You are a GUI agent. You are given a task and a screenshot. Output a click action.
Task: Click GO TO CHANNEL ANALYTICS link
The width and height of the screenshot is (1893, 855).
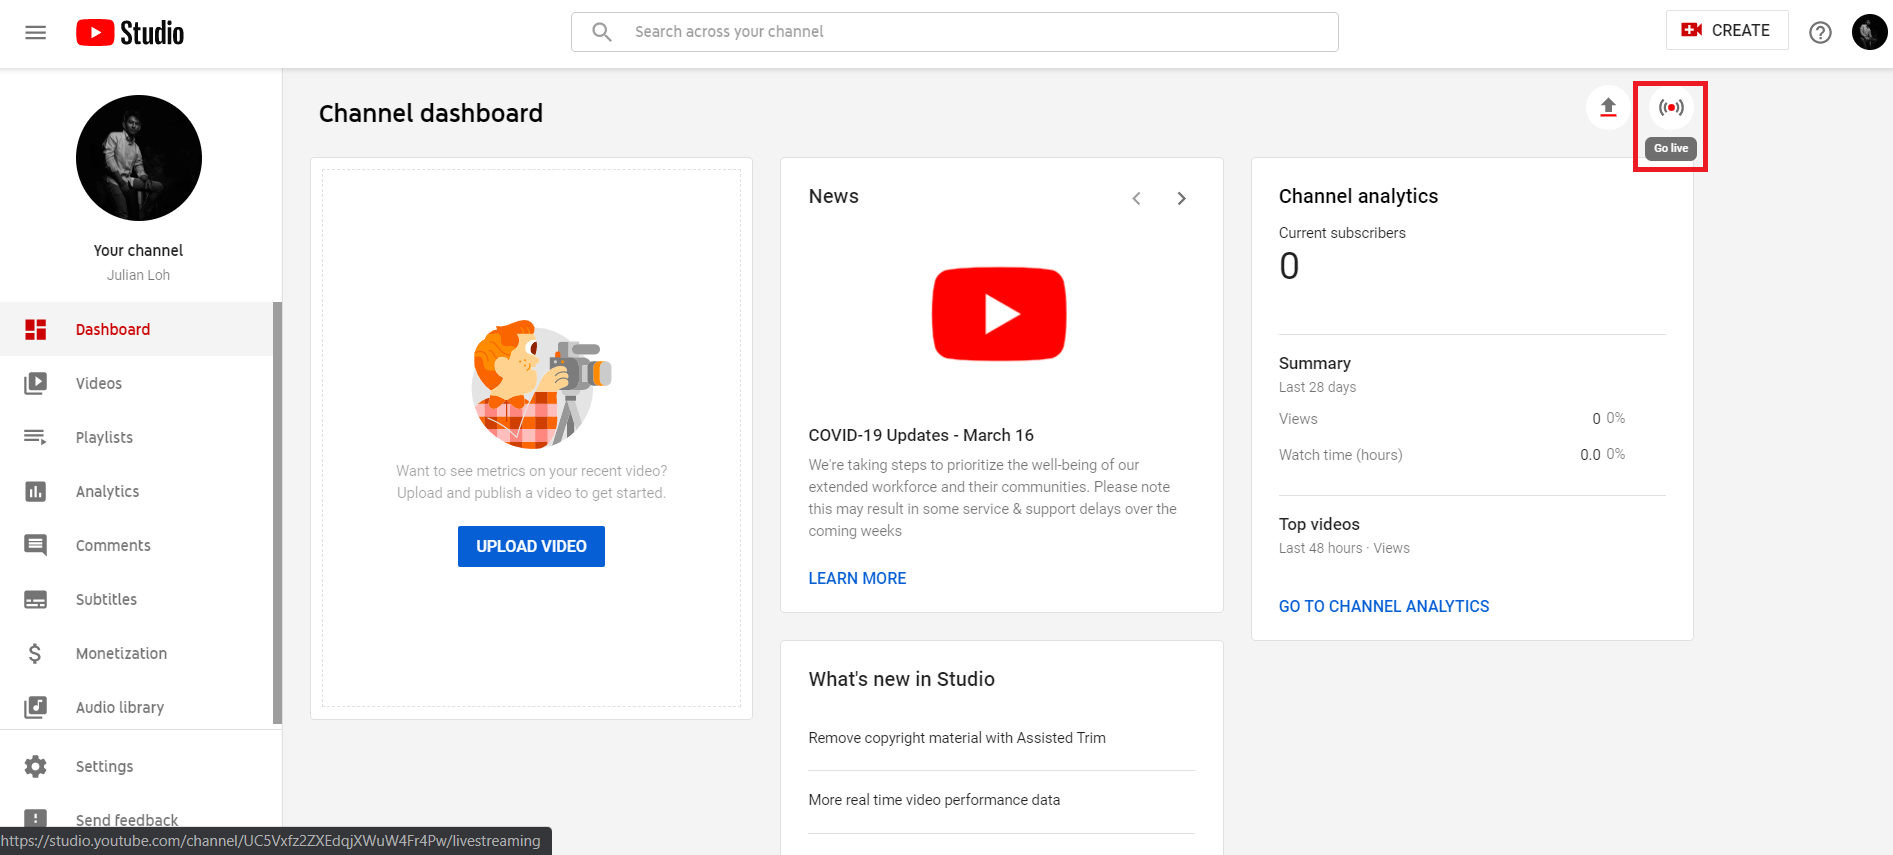coord(1384,606)
